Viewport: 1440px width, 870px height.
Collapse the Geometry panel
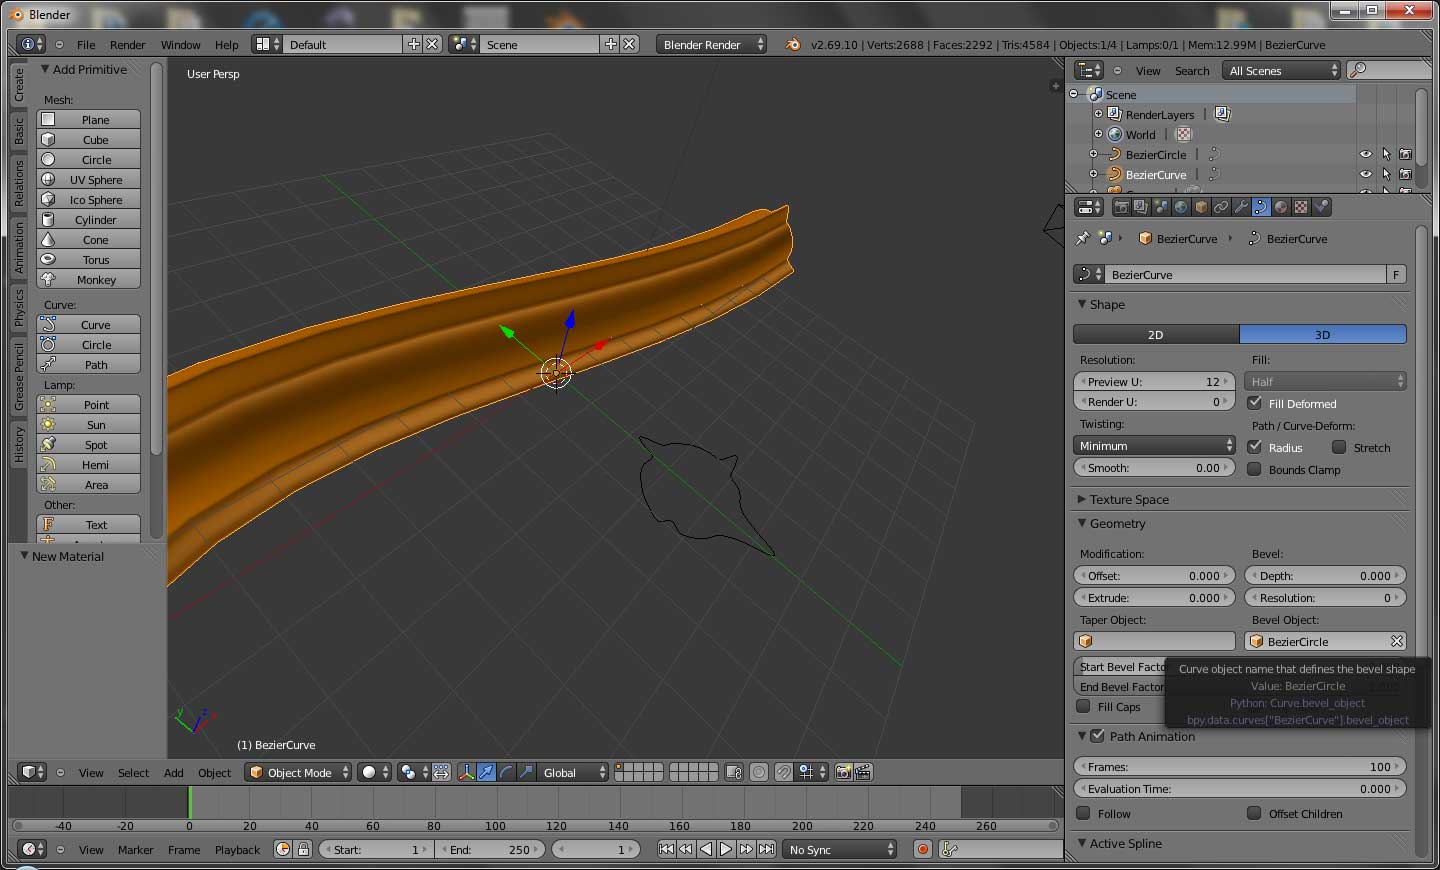(1082, 523)
